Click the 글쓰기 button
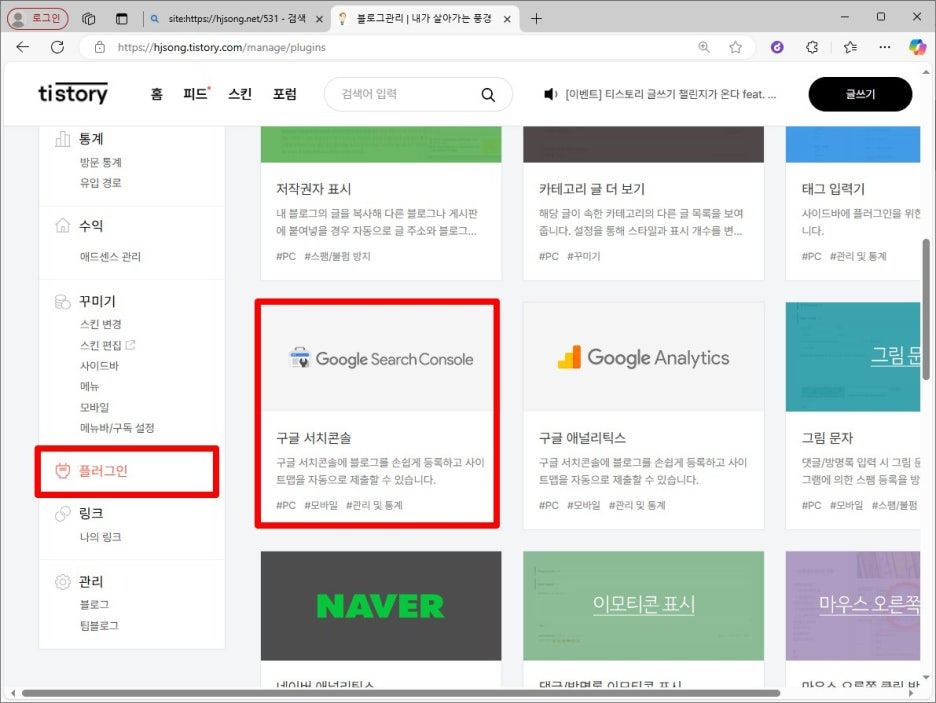This screenshot has width=936, height=703. (860, 94)
